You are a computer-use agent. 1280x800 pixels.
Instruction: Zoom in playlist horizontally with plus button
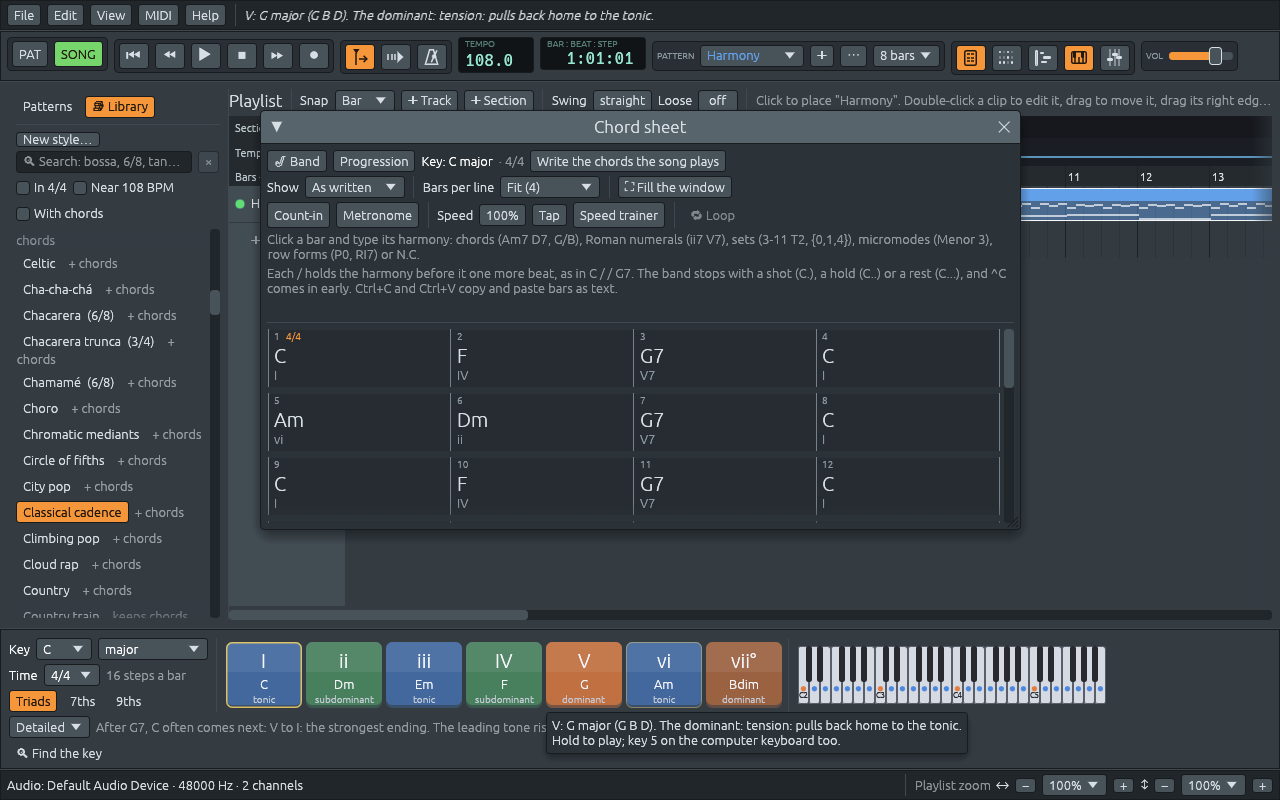(x=1124, y=786)
